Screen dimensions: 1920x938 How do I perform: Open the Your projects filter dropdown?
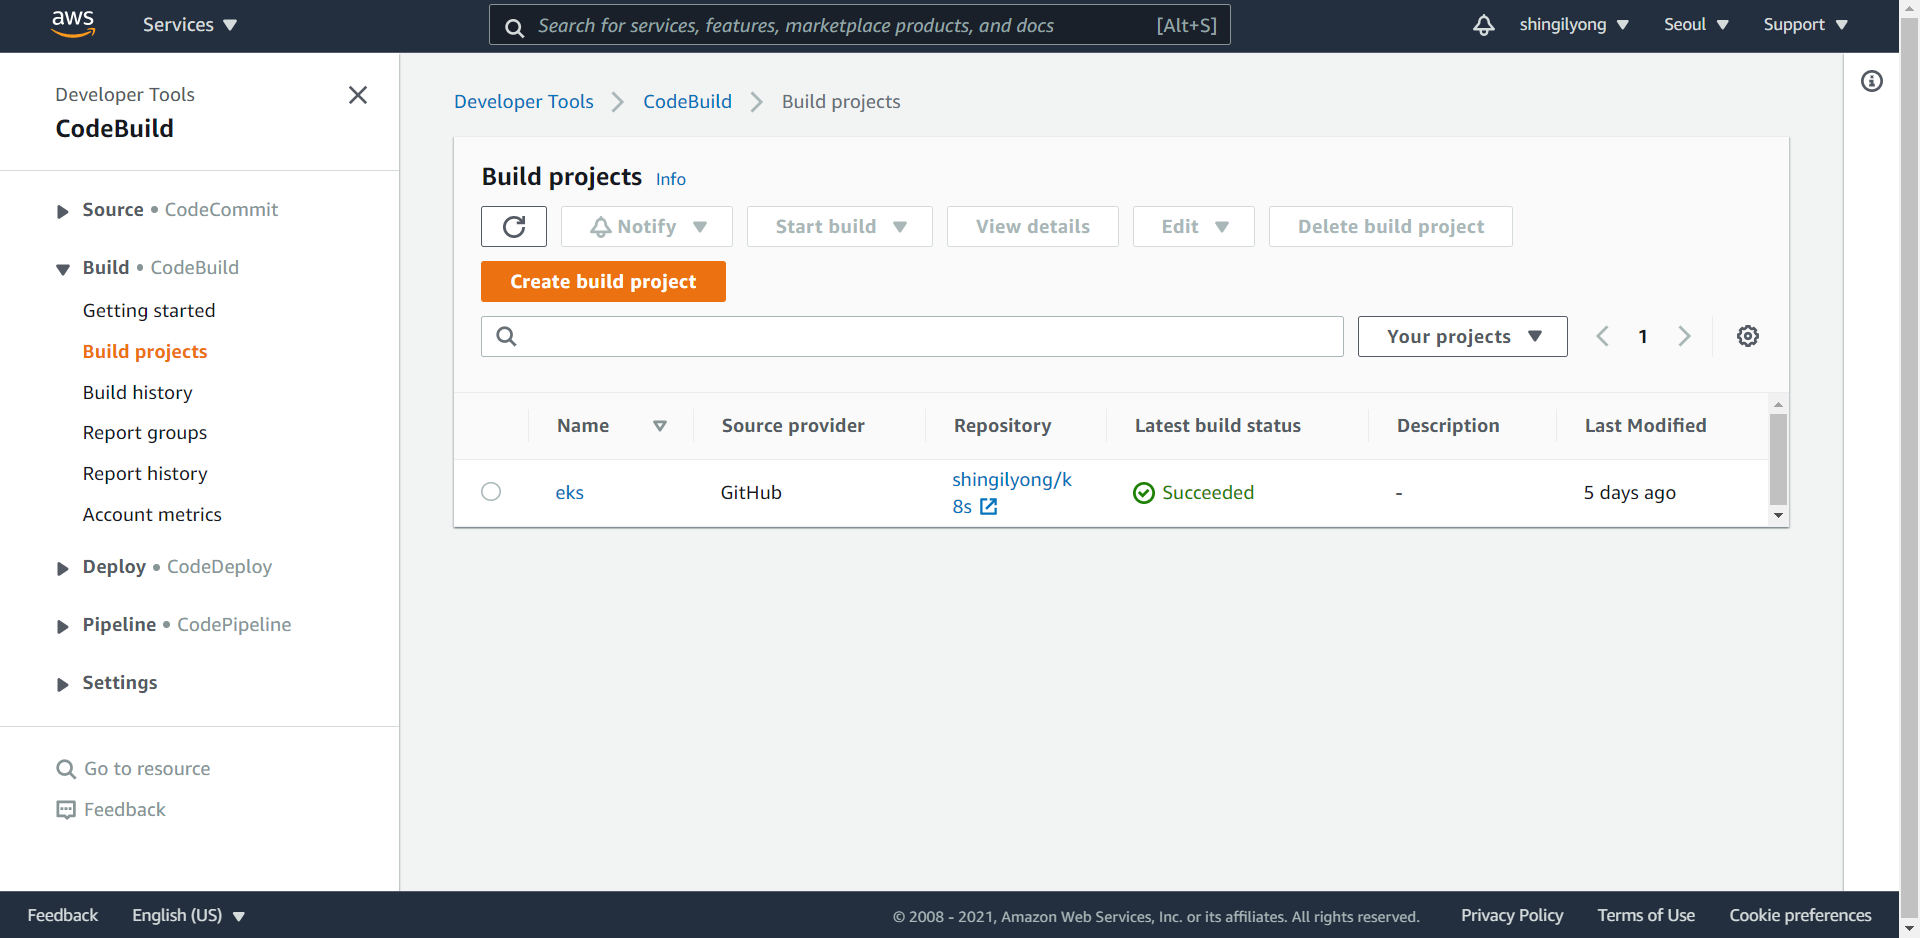tap(1463, 337)
